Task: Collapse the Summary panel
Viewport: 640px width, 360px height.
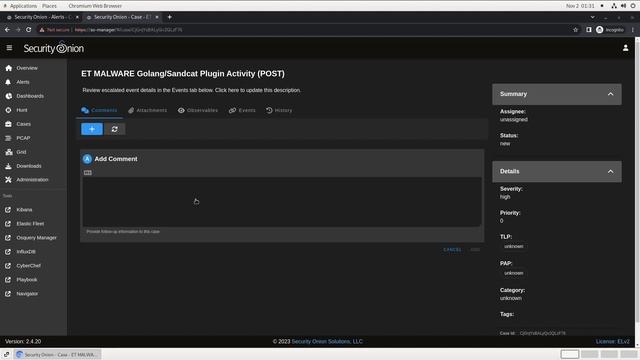Action: (x=610, y=94)
